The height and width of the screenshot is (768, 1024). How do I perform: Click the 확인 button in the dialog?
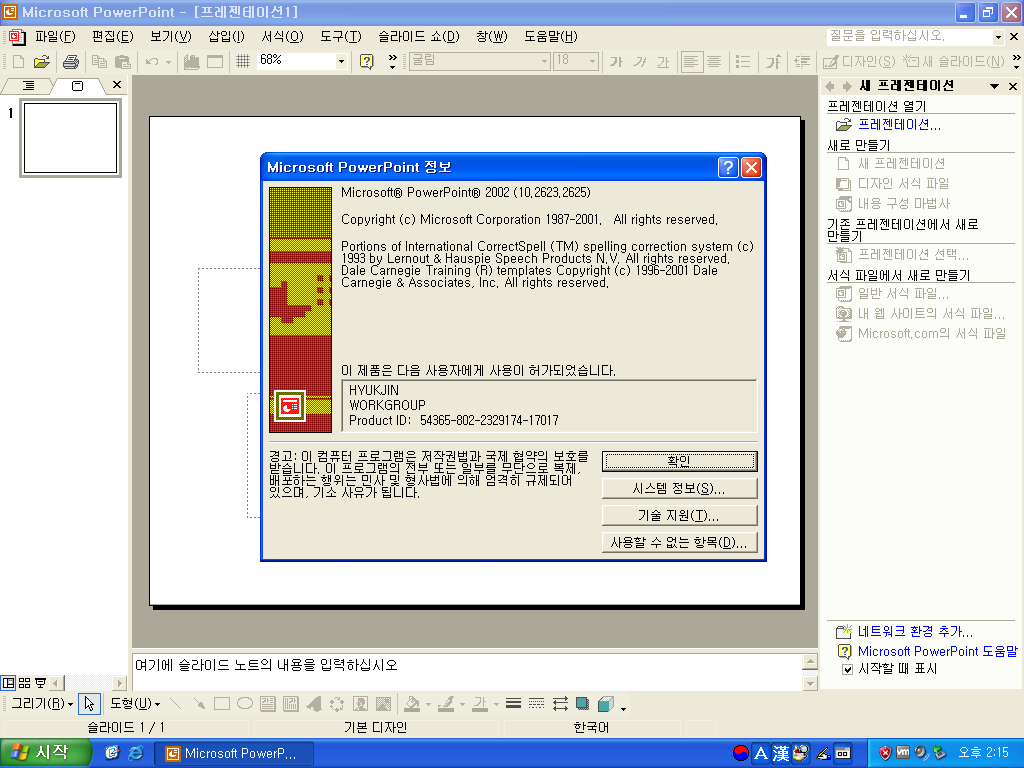(x=679, y=461)
